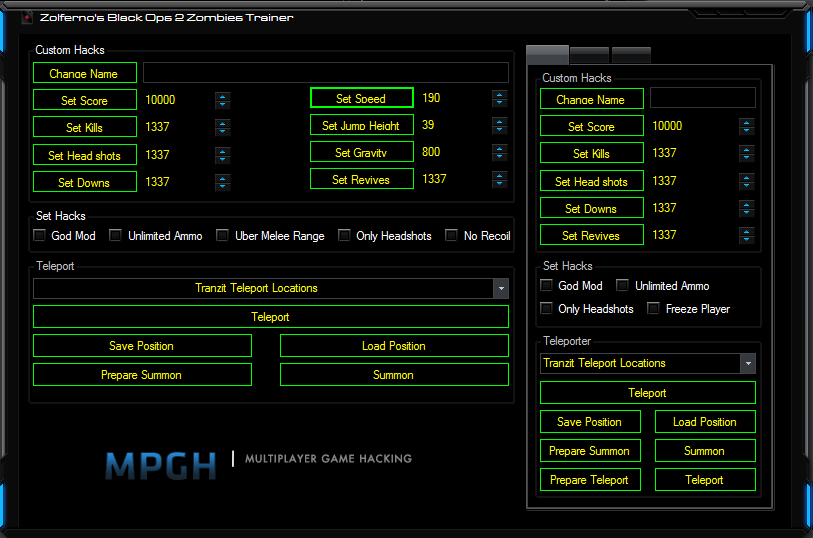813x538 pixels.
Task: Click the Teleport button beside Prepare Teleport
Action: point(704,480)
